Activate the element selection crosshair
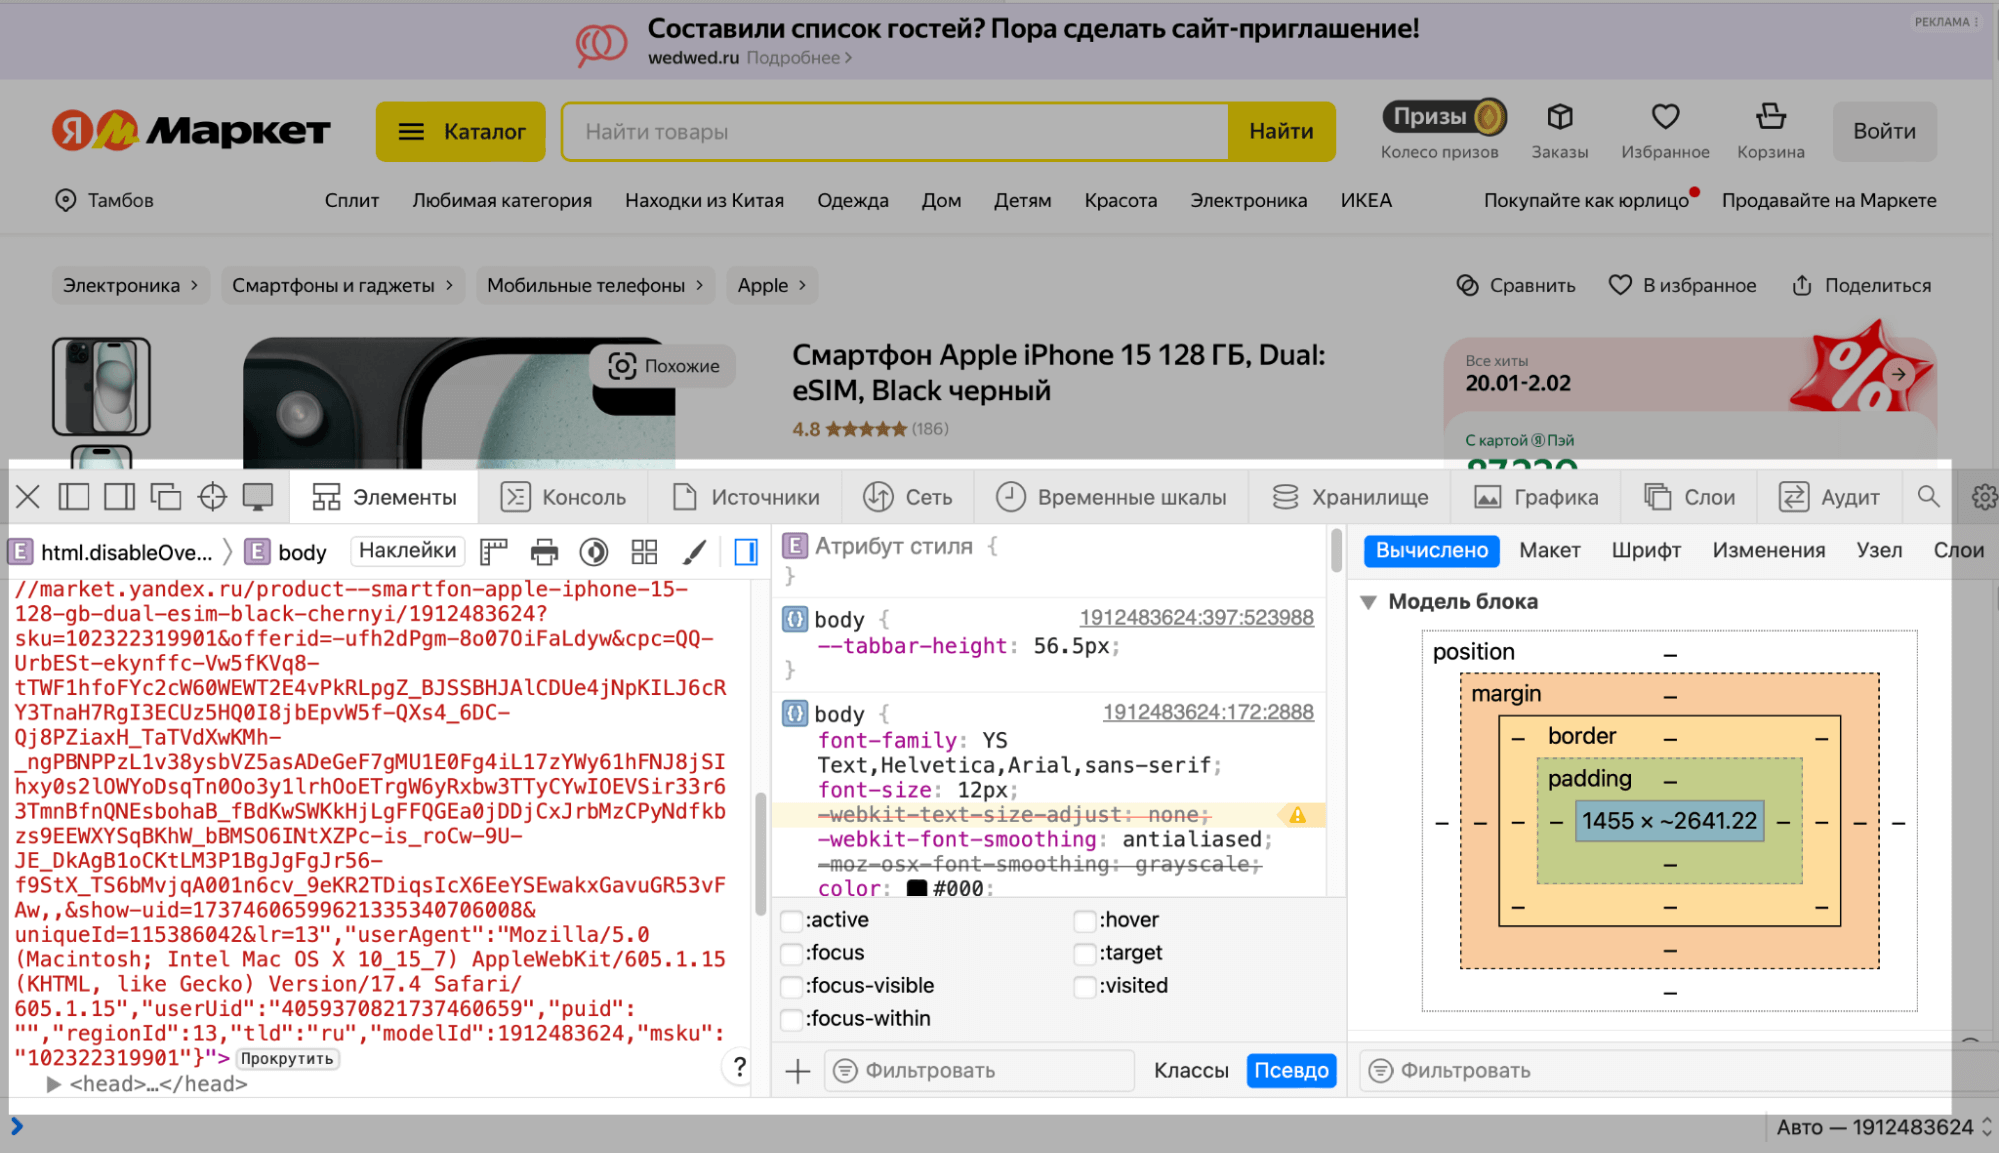The image size is (1999, 1153). [212, 497]
